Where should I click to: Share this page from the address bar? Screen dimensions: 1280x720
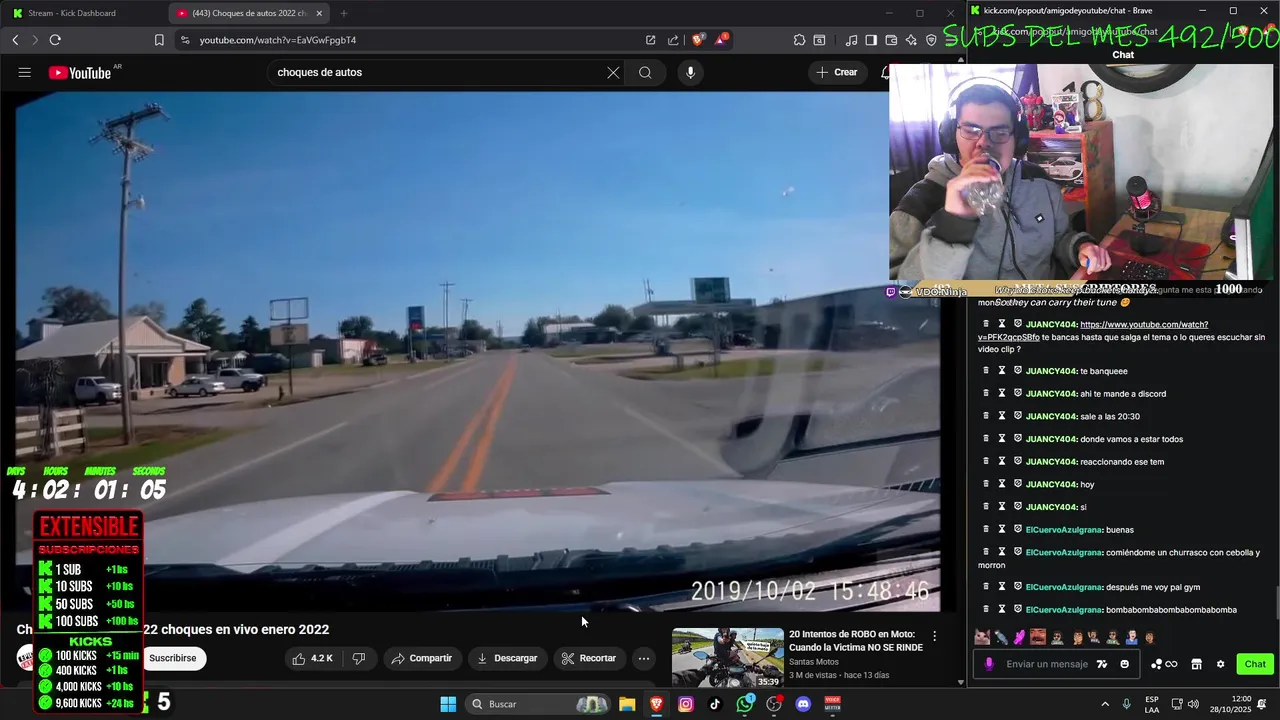(673, 40)
